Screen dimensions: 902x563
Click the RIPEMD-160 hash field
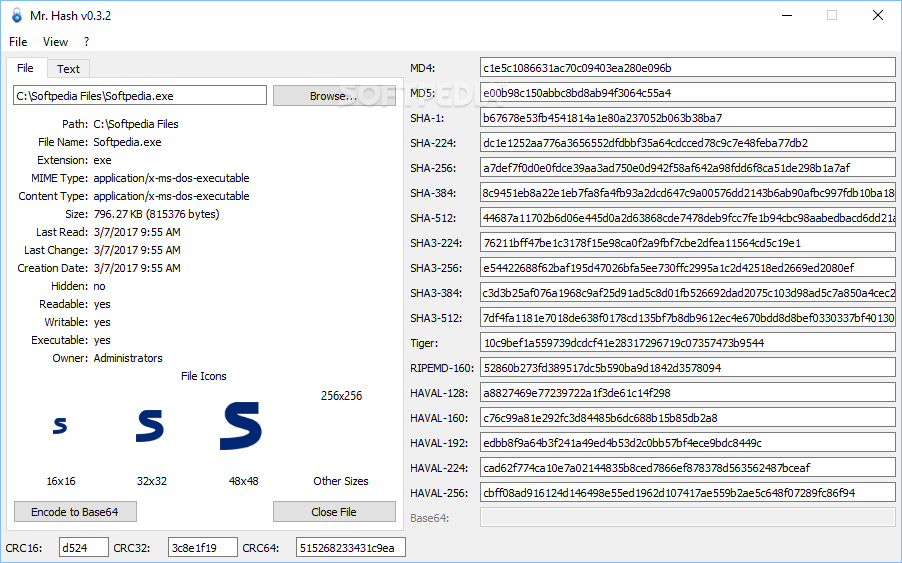point(687,368)
